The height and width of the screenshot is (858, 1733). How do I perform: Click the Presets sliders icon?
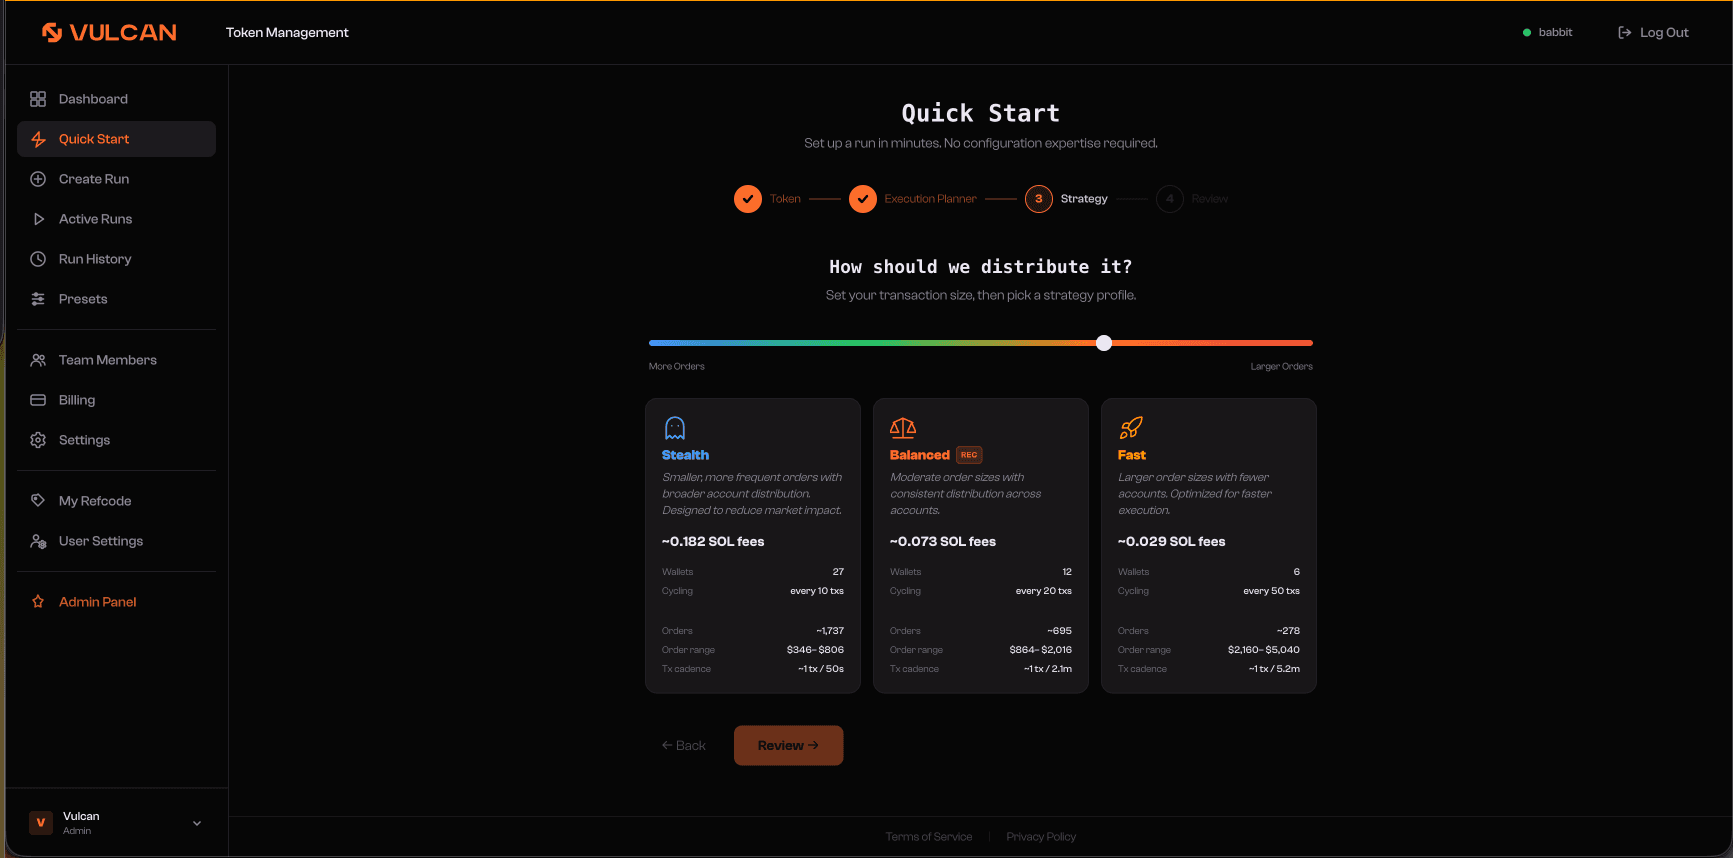(x=38, y=299)
